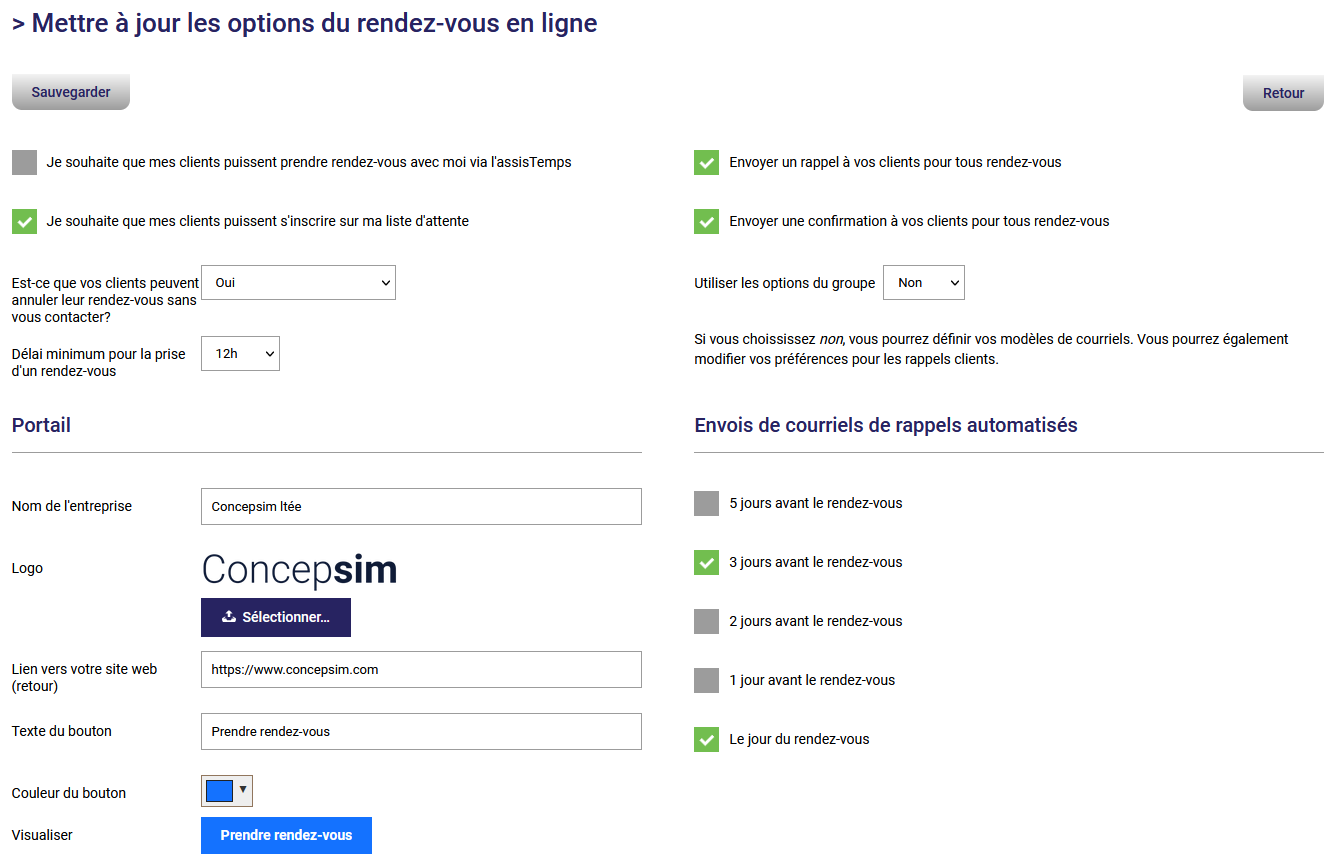This screenshot has width=1344, height=858.
Task: Click the Sauvegarder button
Action: click(x=71, y=92)
